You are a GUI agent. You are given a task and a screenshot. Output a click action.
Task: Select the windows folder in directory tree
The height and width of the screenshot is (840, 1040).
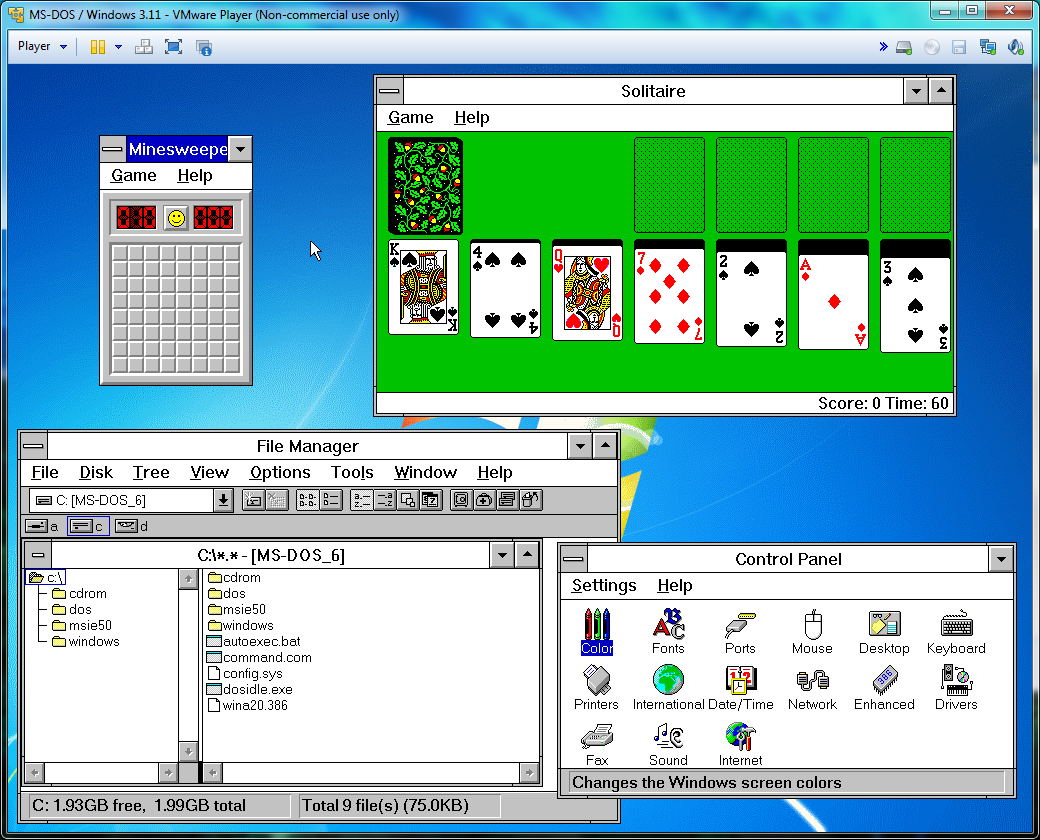coord(93,642)
